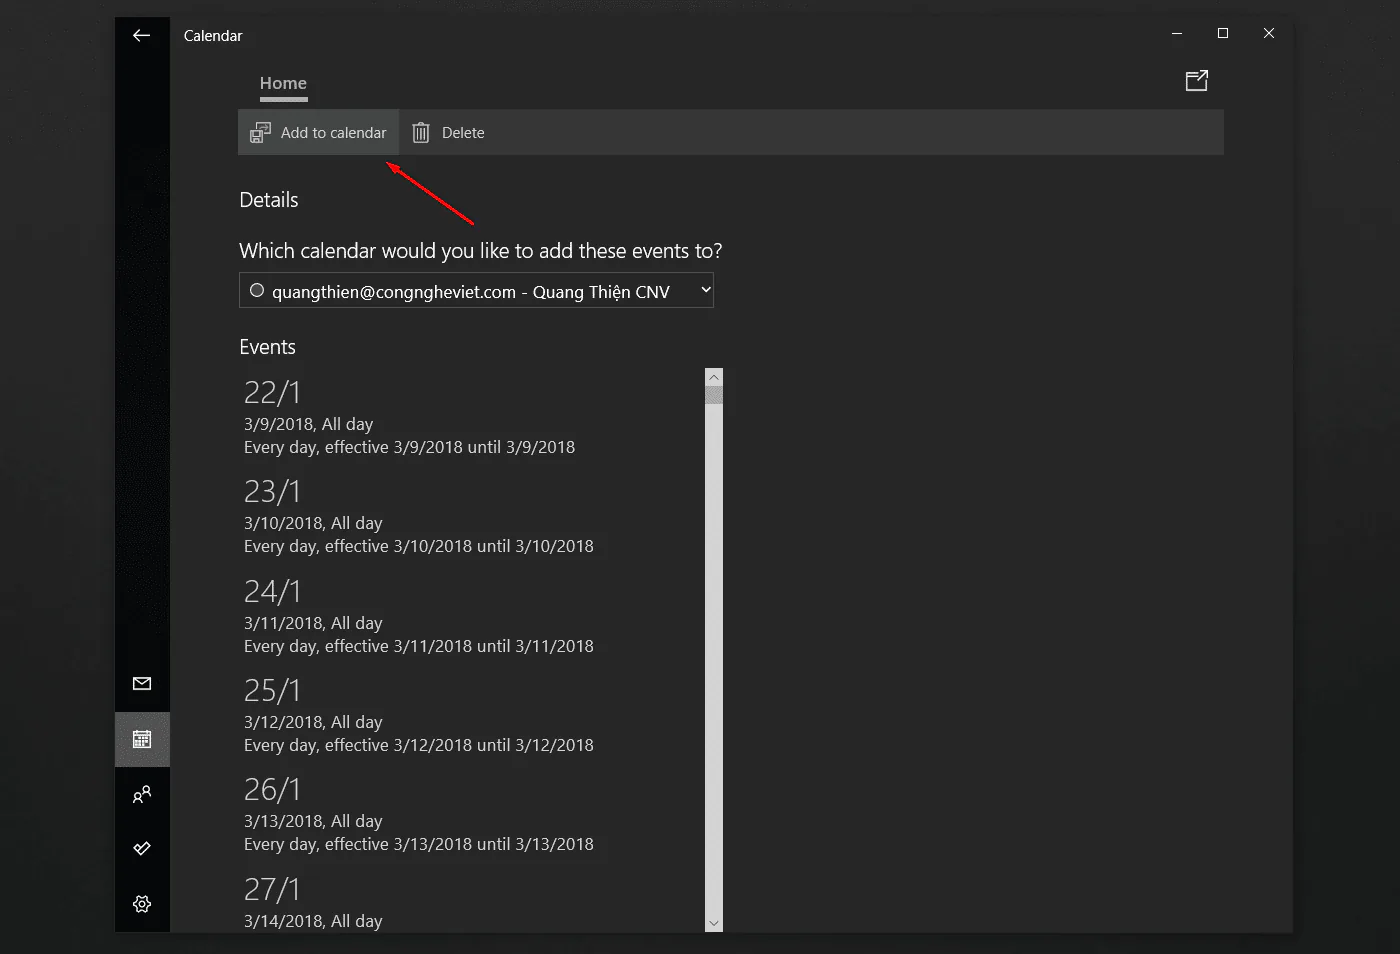Select the Home tab
The image size is (1400, 954).
pos(283,84)
